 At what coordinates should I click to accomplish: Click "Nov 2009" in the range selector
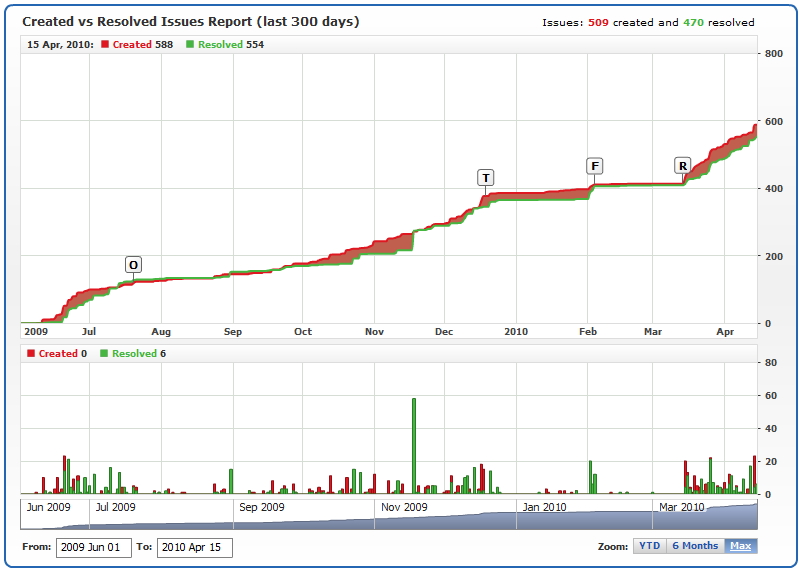[x=404, y=507]
